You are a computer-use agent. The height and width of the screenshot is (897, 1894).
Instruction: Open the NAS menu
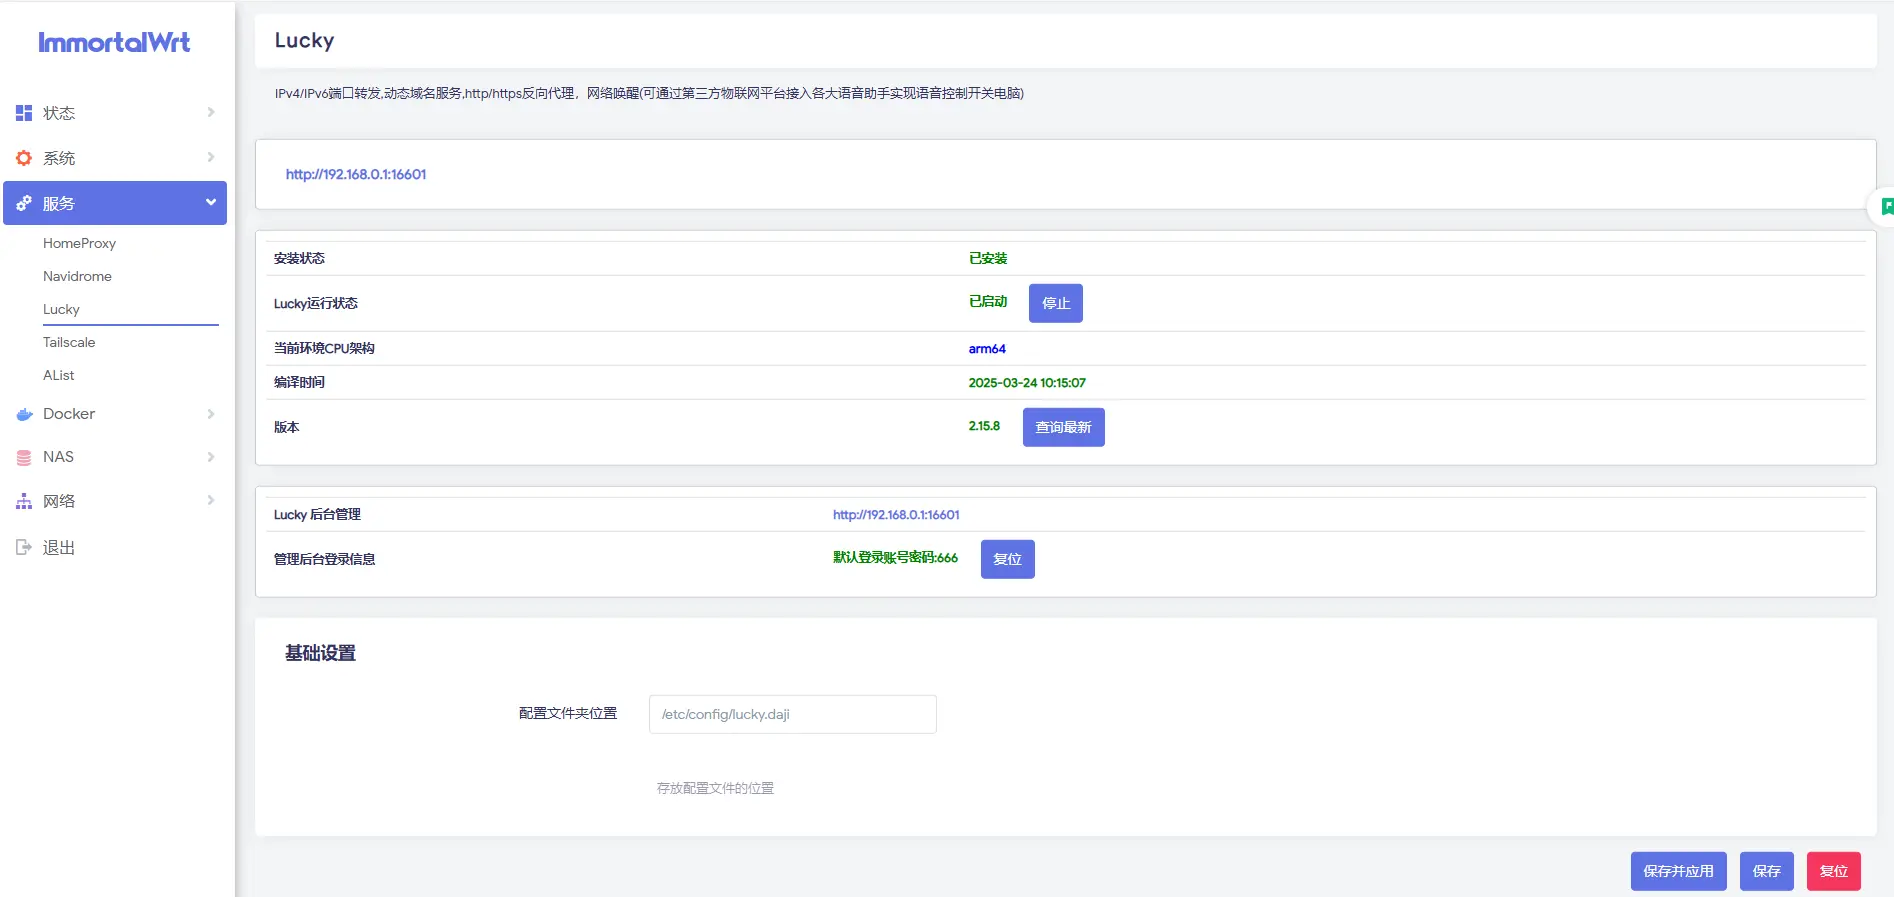click(115, 457)
